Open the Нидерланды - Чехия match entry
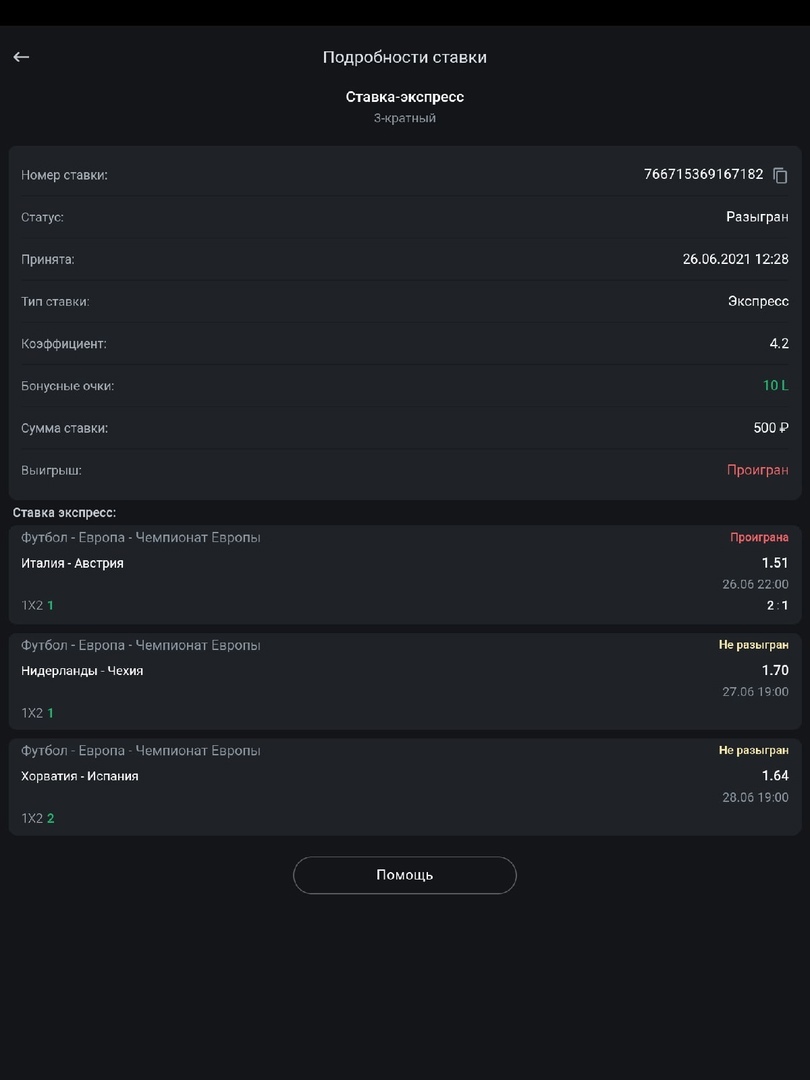Screen dimensions: 810x1080 [82, 671]
